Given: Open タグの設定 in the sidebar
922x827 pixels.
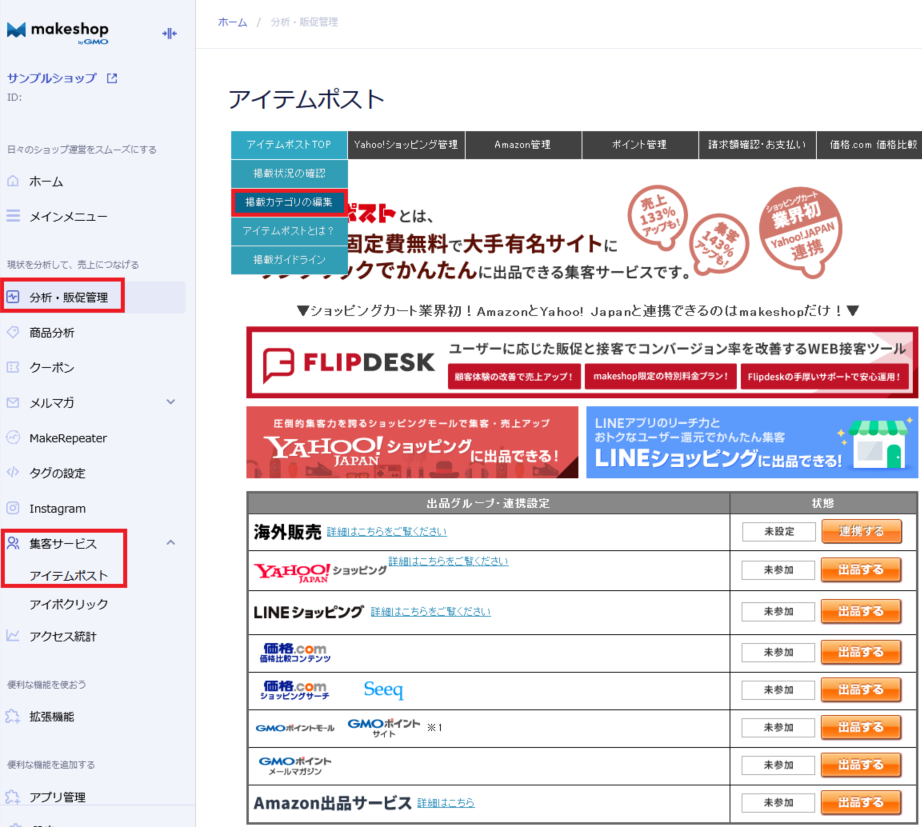Looking at the screenshot, I should [x=58, y=473].
